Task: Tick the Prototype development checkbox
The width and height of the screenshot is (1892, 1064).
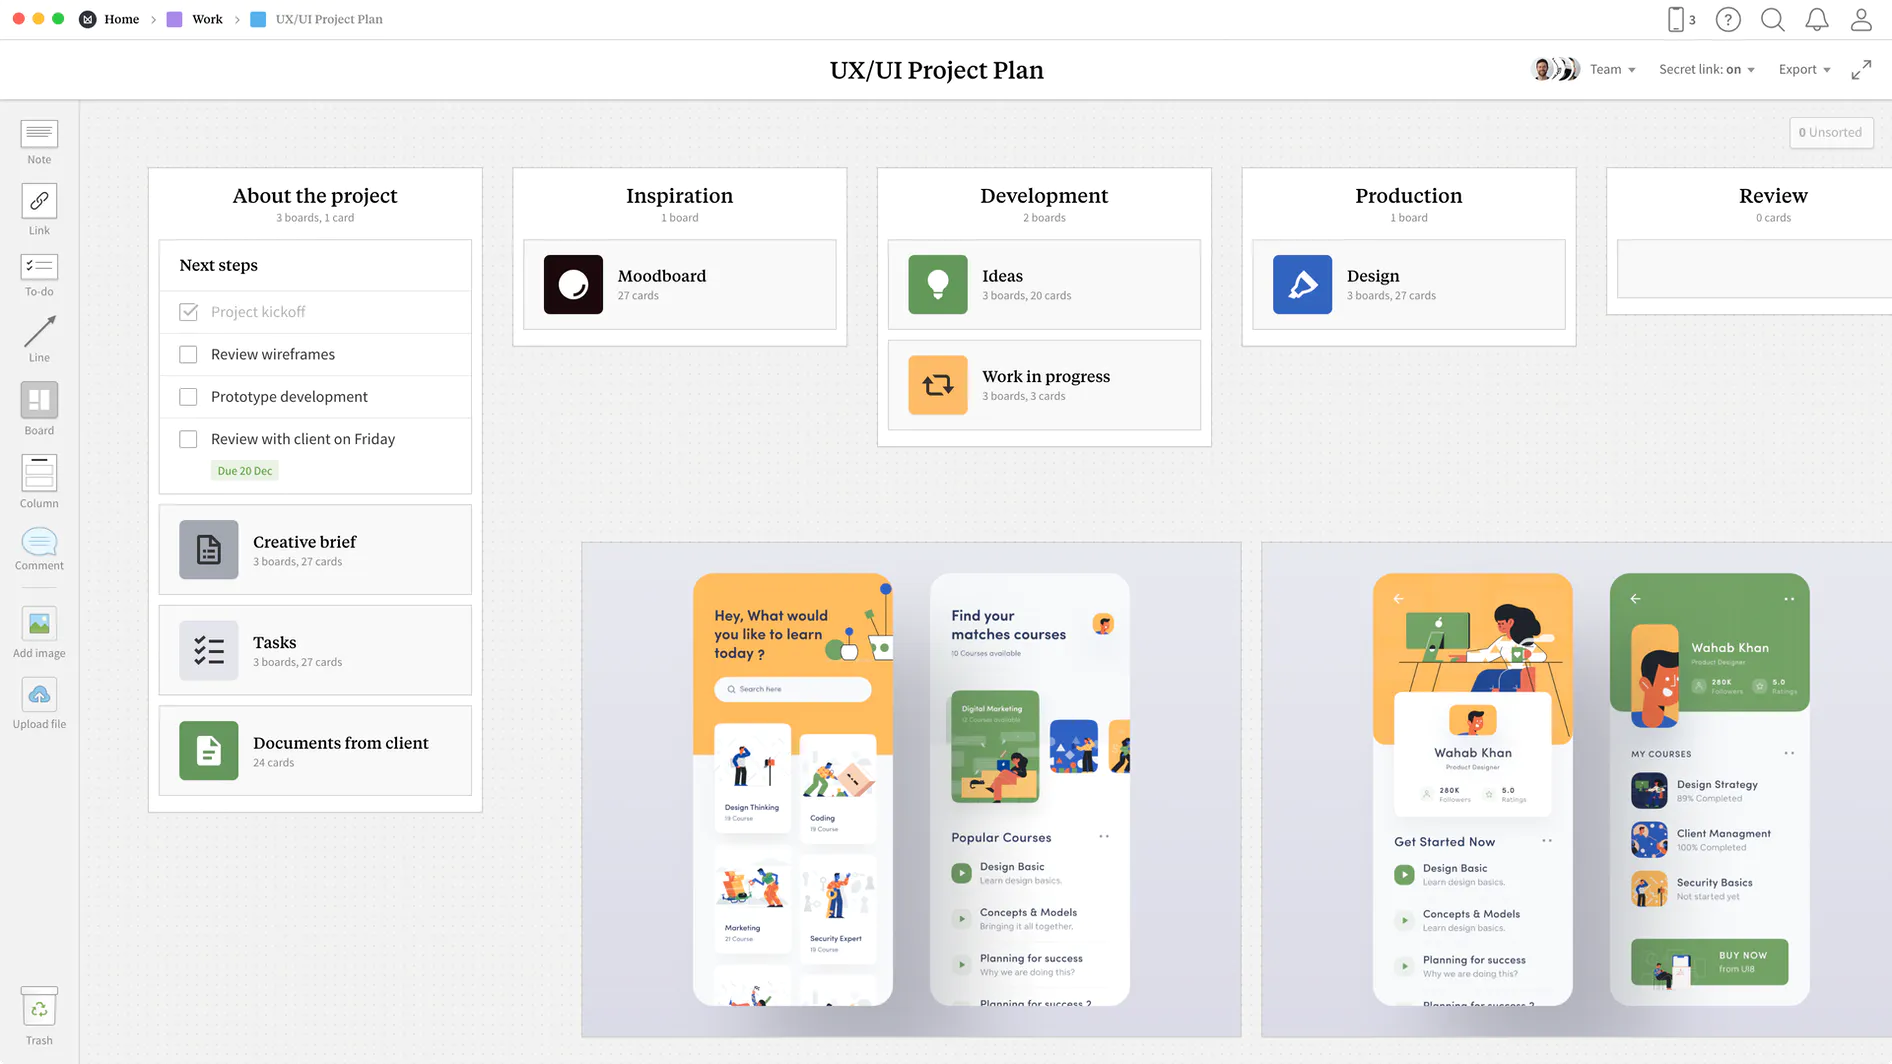Action: click(188, 397)
